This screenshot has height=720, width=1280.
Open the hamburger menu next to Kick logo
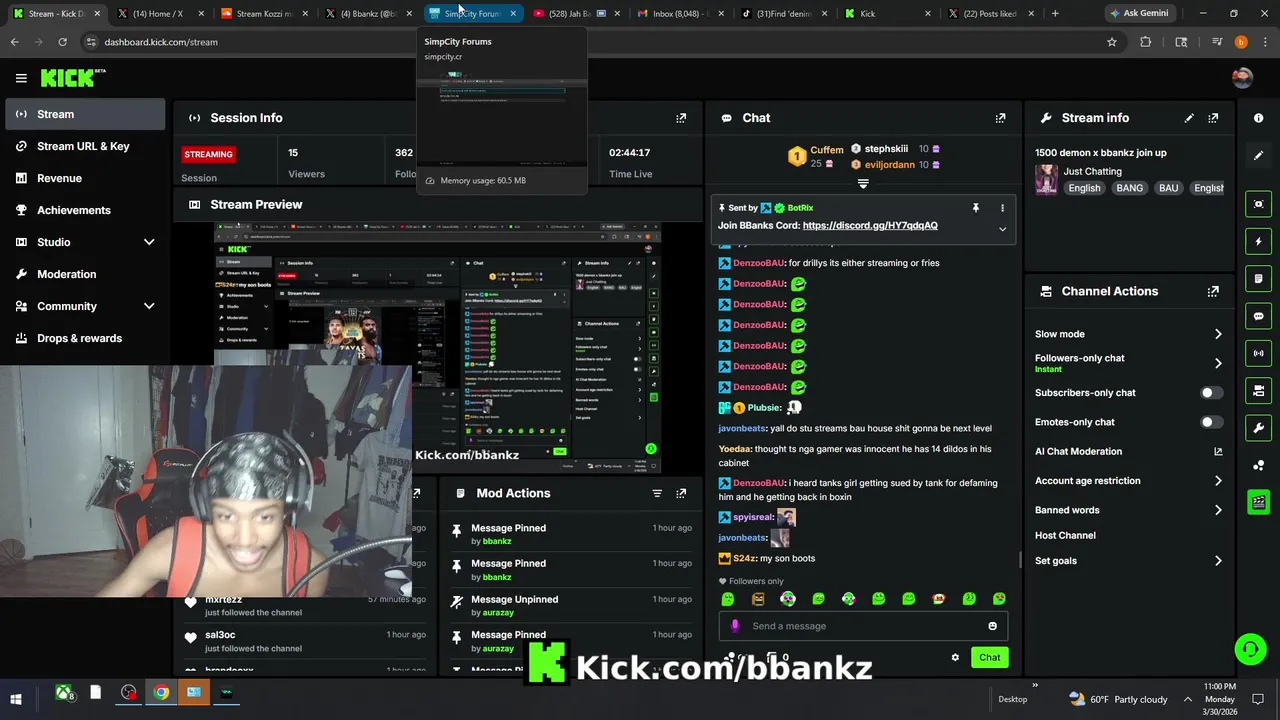point(21,78)
